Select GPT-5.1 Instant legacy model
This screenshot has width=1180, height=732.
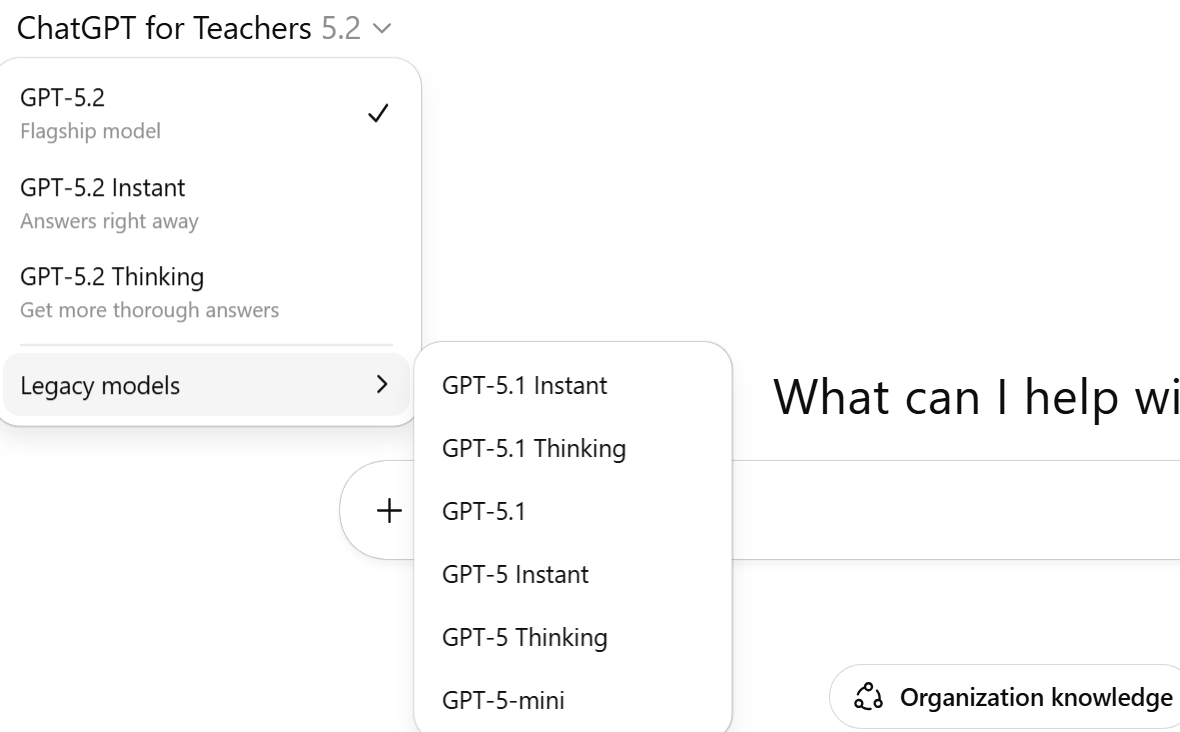tap(524, 385)
